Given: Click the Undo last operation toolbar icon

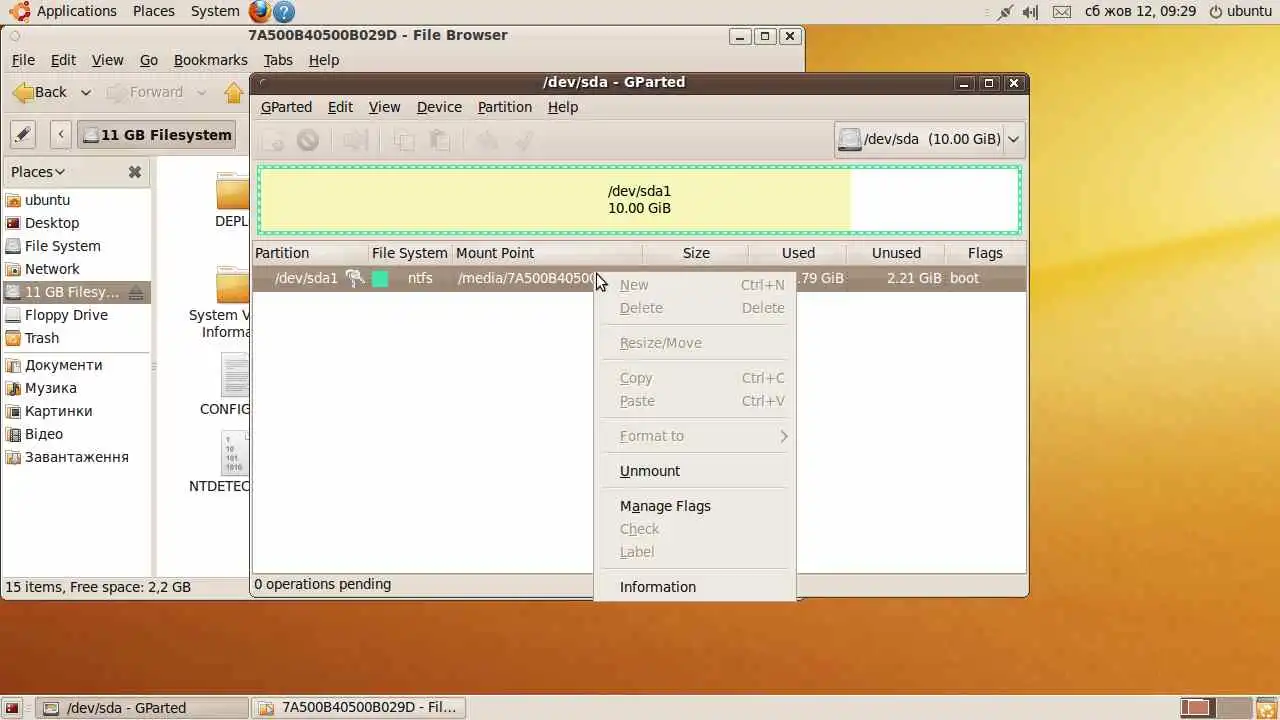Looking at the screenshot, I should 487,140.
